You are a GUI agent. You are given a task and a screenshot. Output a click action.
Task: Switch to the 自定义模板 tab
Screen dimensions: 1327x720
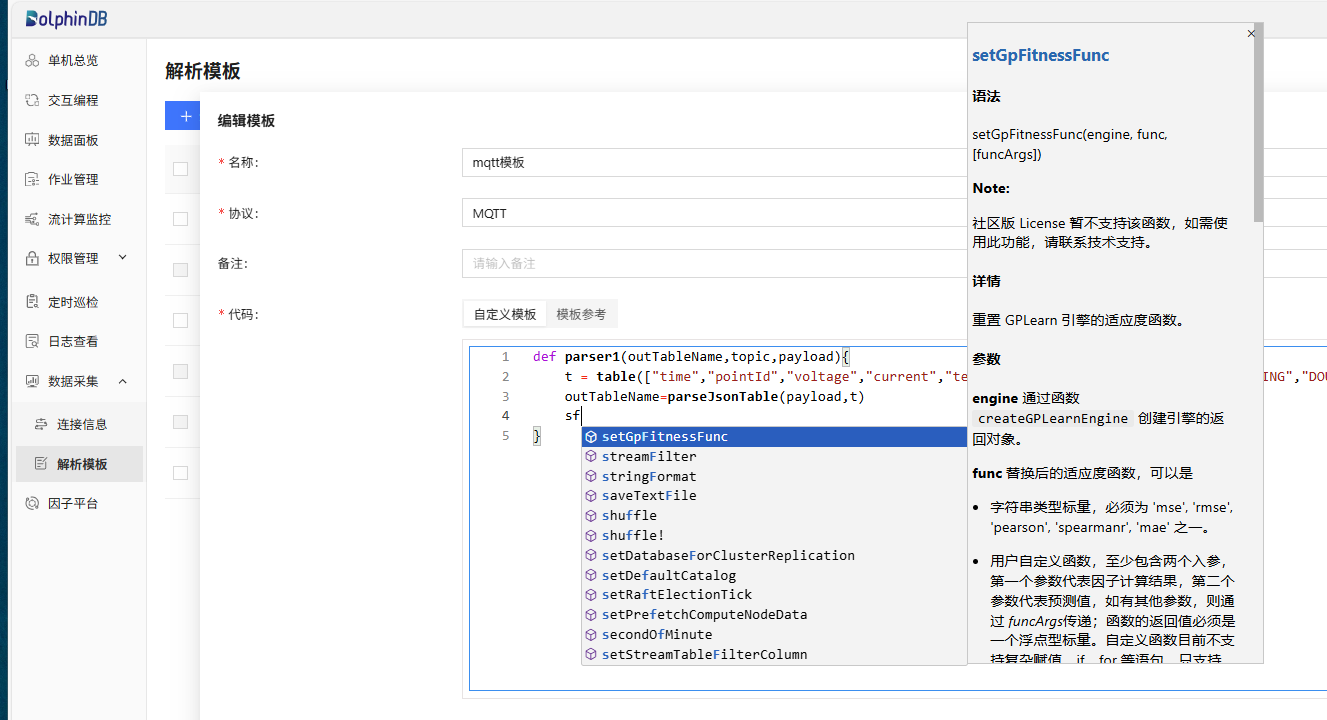(505, 314)
